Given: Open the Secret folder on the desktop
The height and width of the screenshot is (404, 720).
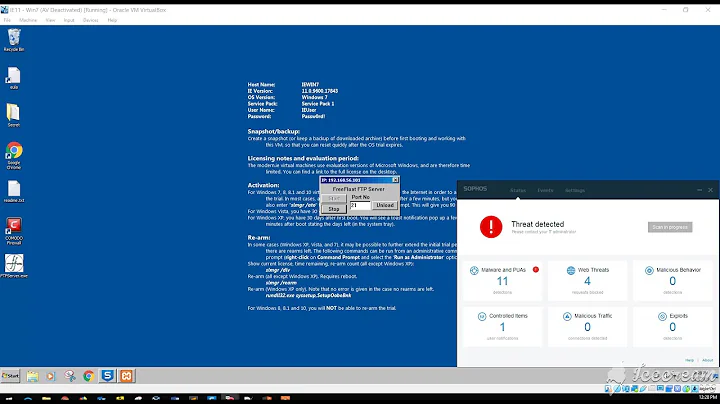Looking at the screenshot, I should point(14,115).
